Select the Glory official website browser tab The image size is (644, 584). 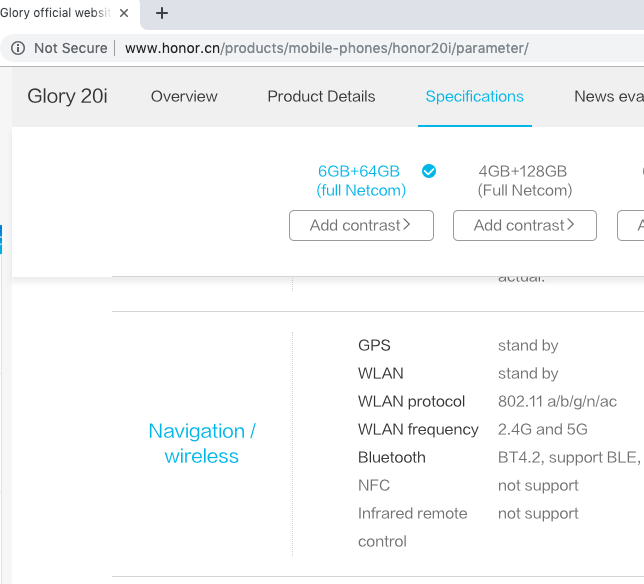pos(55,13)
